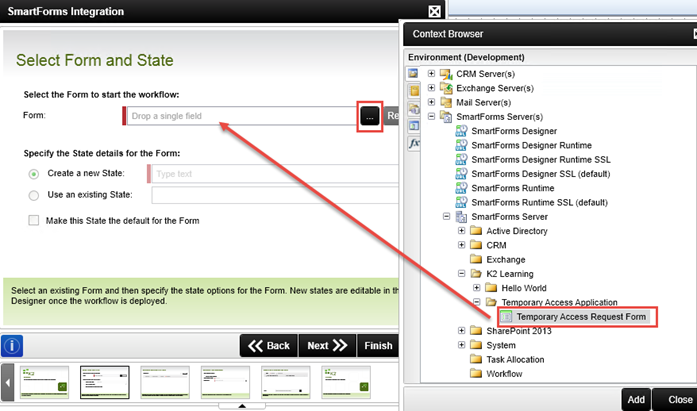This screenshot has width=697, height=411.
Task: Click the Finish button
Action: click(x=378, y=346)
